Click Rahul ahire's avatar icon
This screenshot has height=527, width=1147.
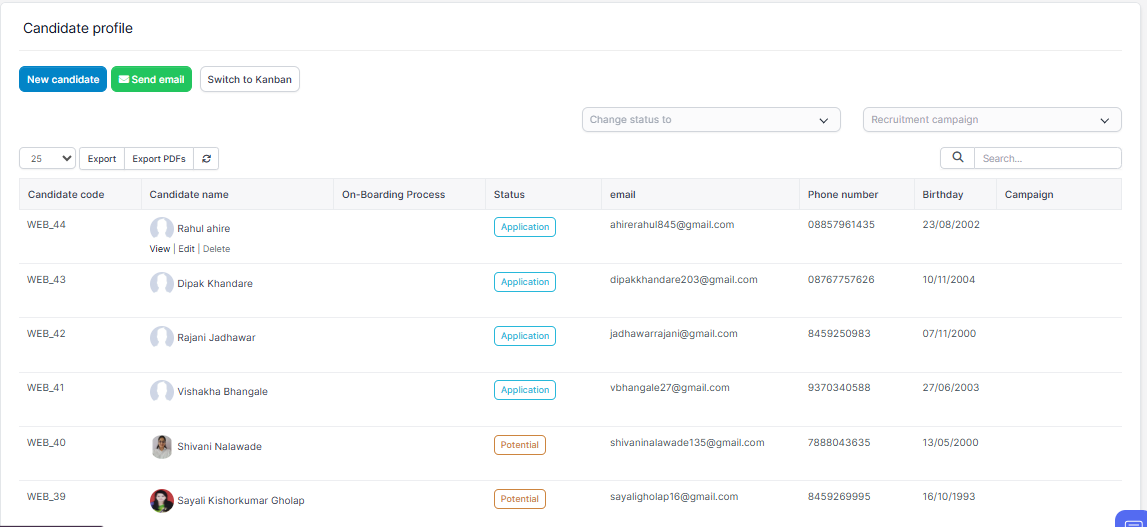tap(162, 228)
